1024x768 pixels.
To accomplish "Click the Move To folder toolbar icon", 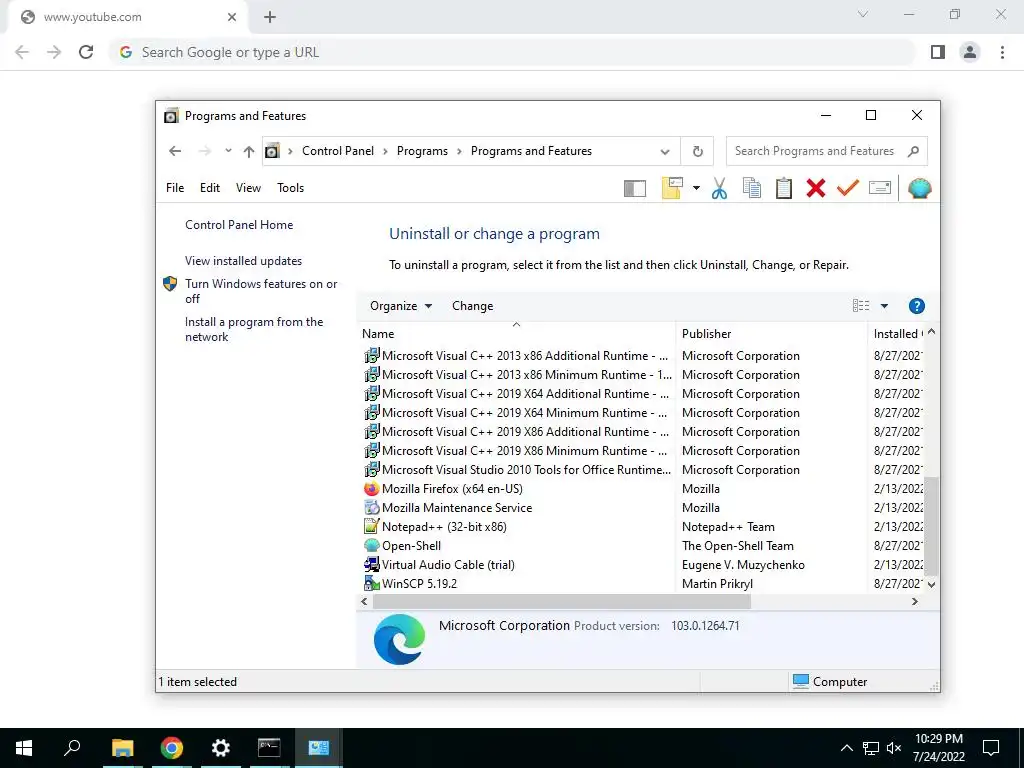I will (x=672, y=188).
